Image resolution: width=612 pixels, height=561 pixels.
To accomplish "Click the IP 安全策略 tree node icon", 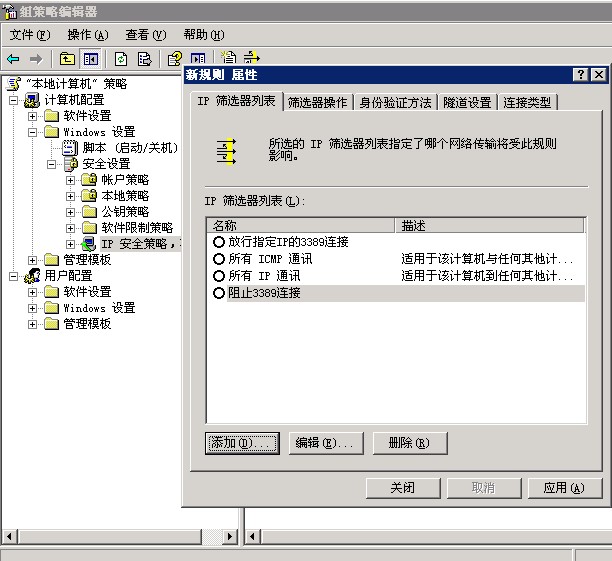I will (89, 244).
